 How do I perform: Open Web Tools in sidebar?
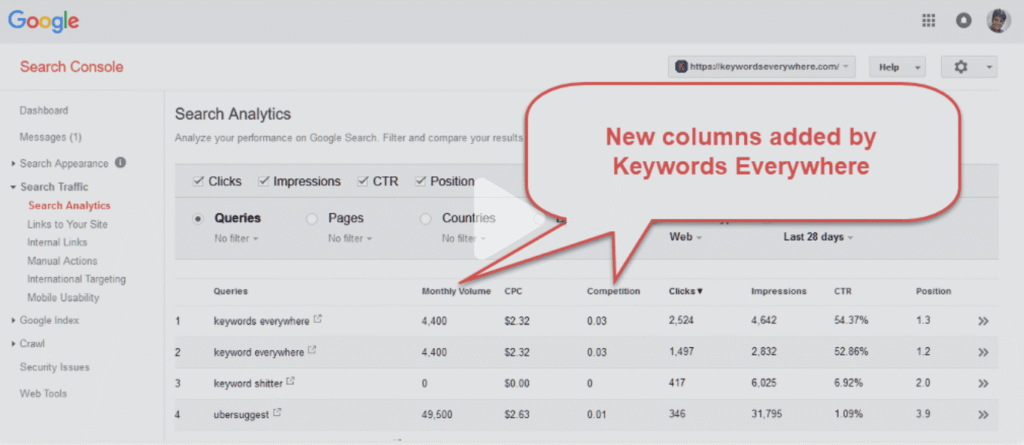tap(43, 393)
